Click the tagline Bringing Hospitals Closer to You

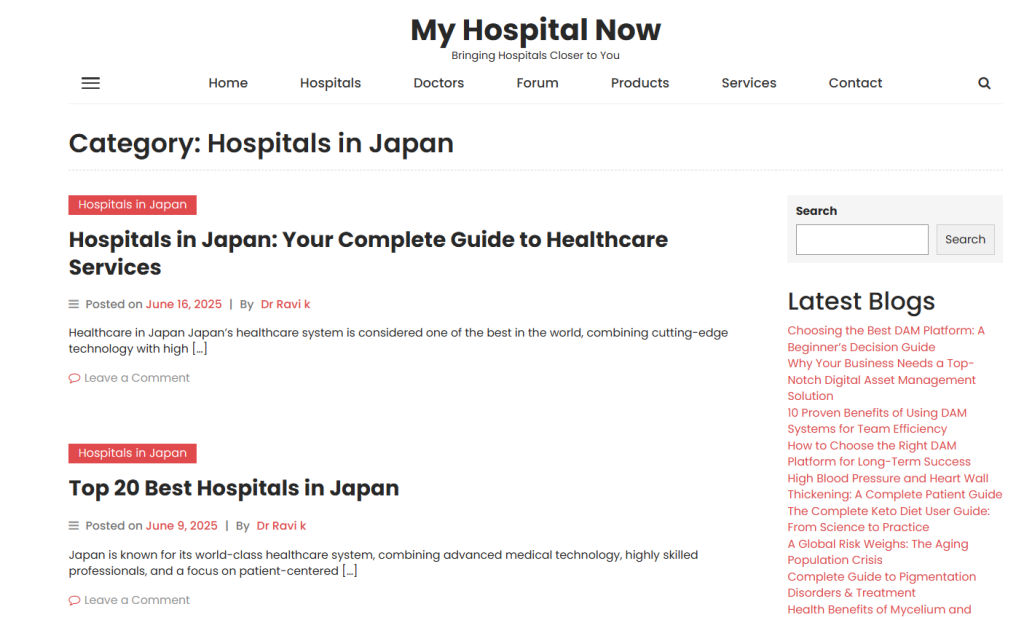pyautogui.click(x=536, y=56)
